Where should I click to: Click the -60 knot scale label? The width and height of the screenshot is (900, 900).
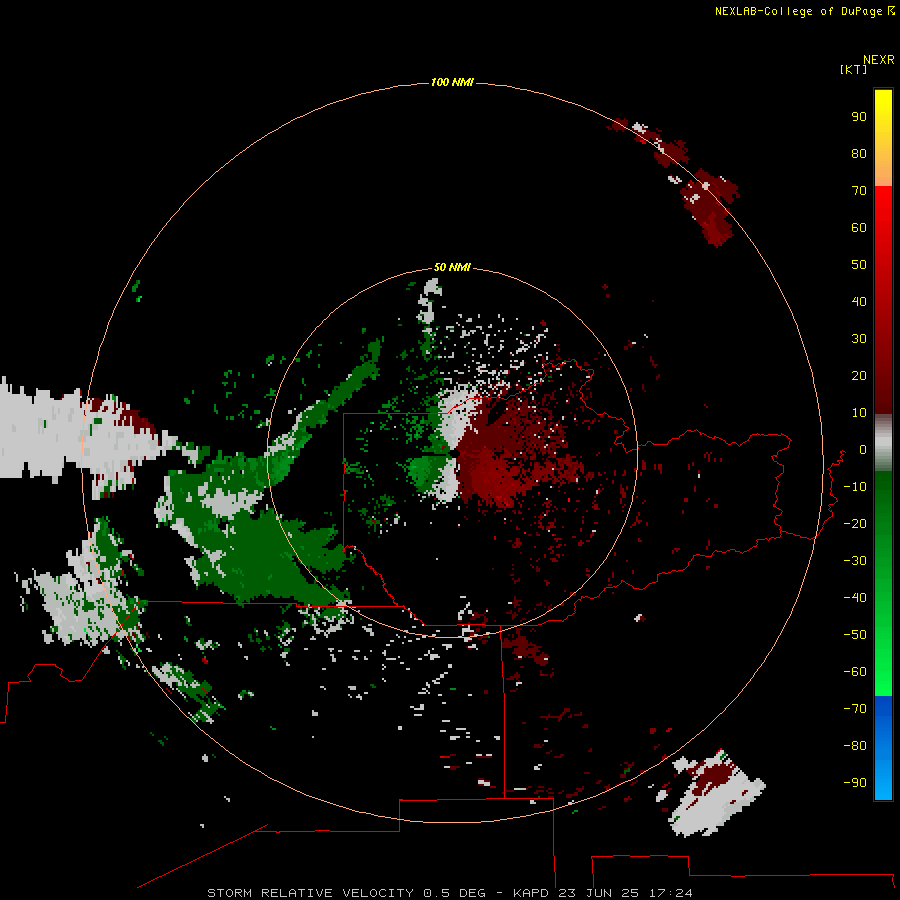[855, 672]
